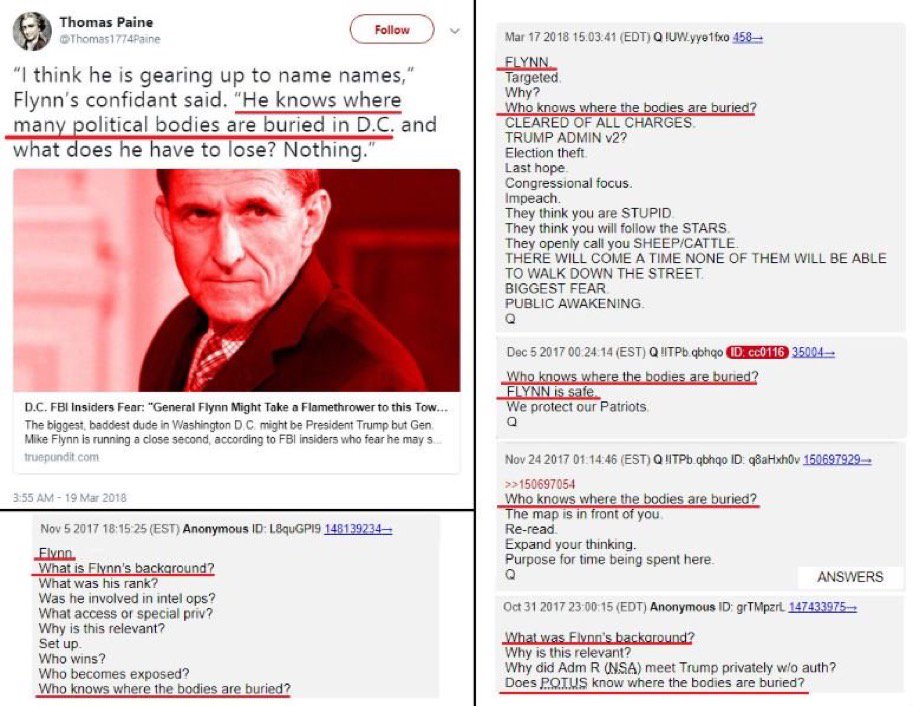Open post link 147433975
Image resolution: width=913 pixels, height=706 pixels.
822,607
